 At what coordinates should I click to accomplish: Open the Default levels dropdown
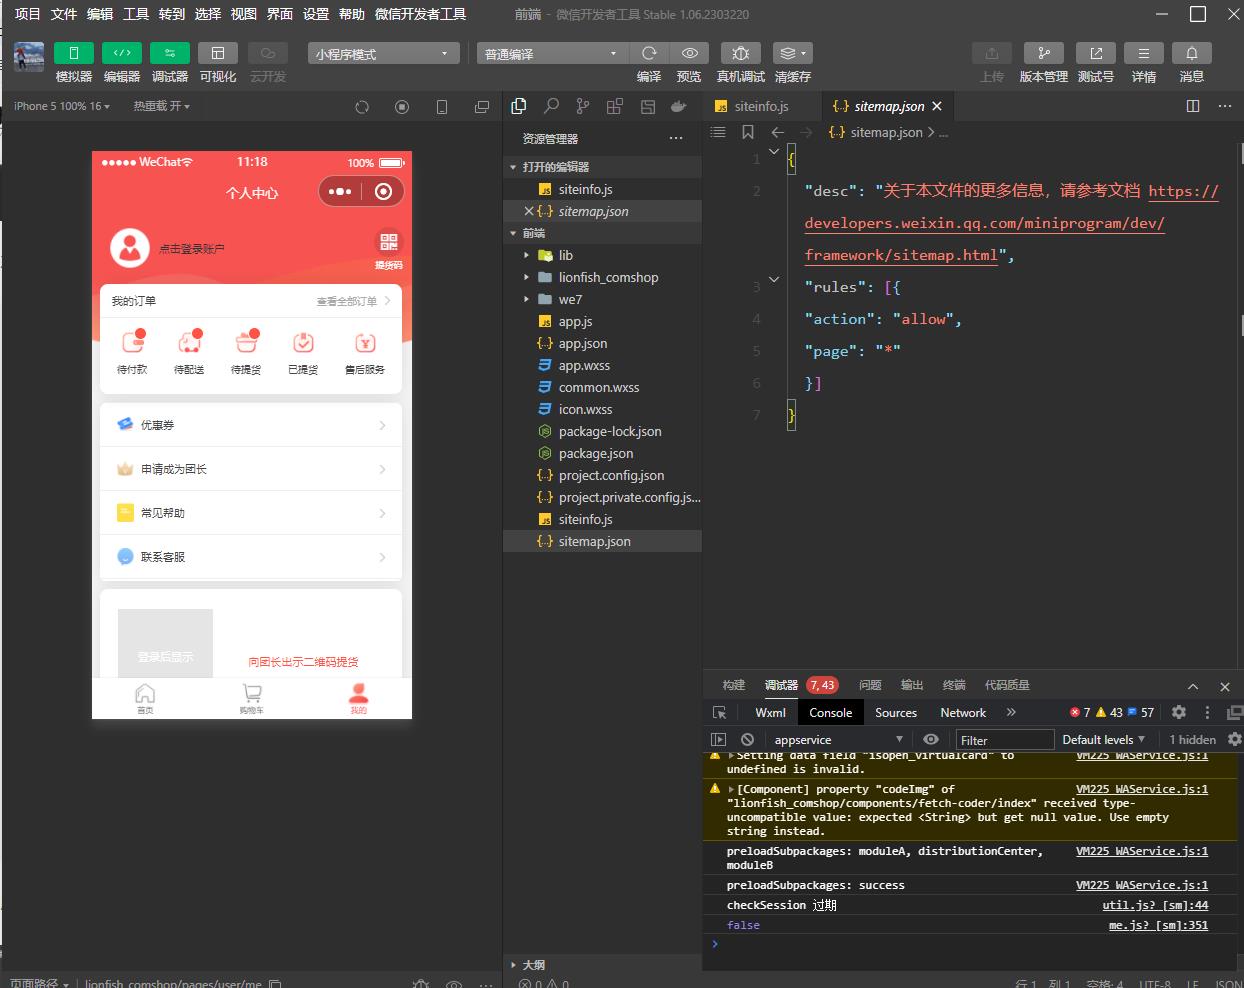pos(1103,740)
